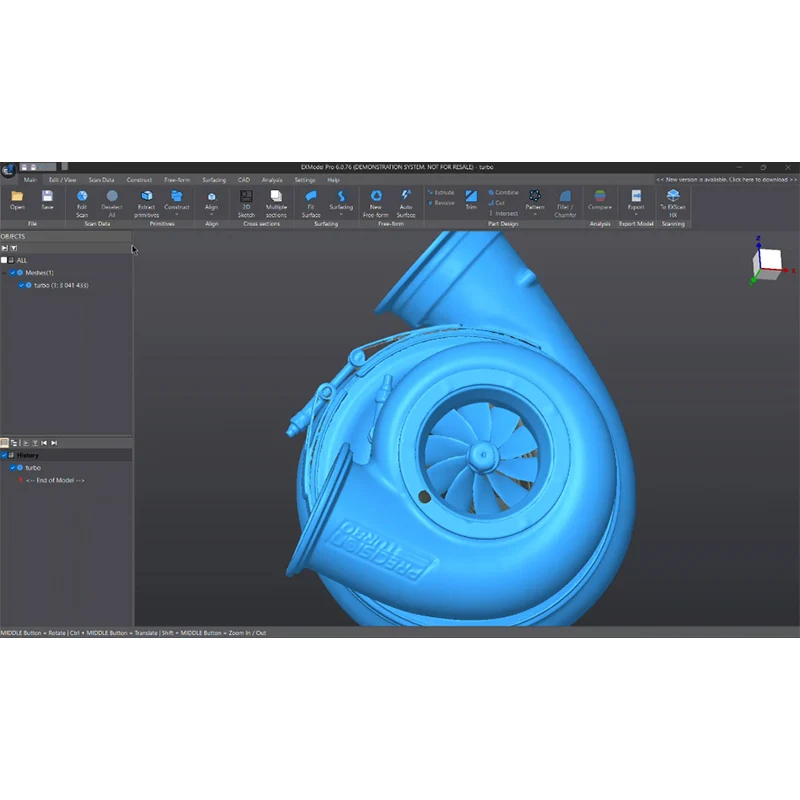Choose the Trim tool
This screenshot has height=800, width=800.
click(x=471, y=200)
